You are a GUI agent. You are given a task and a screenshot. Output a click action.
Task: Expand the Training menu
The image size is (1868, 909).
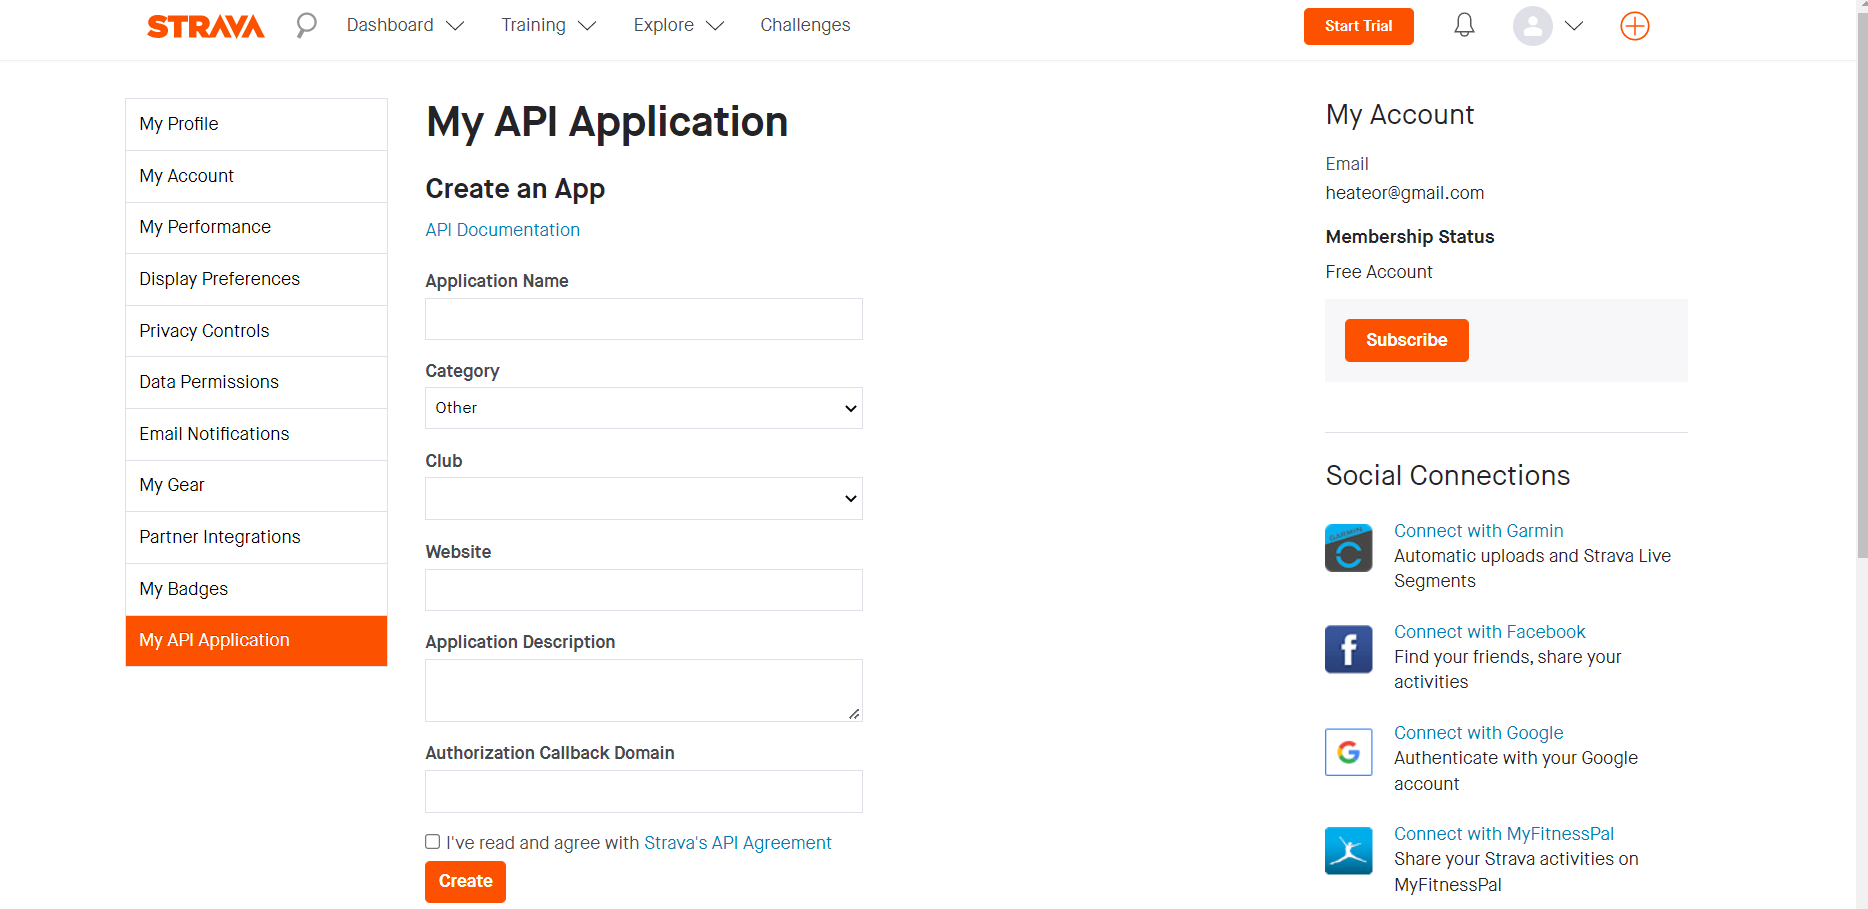tap(548, 25)
